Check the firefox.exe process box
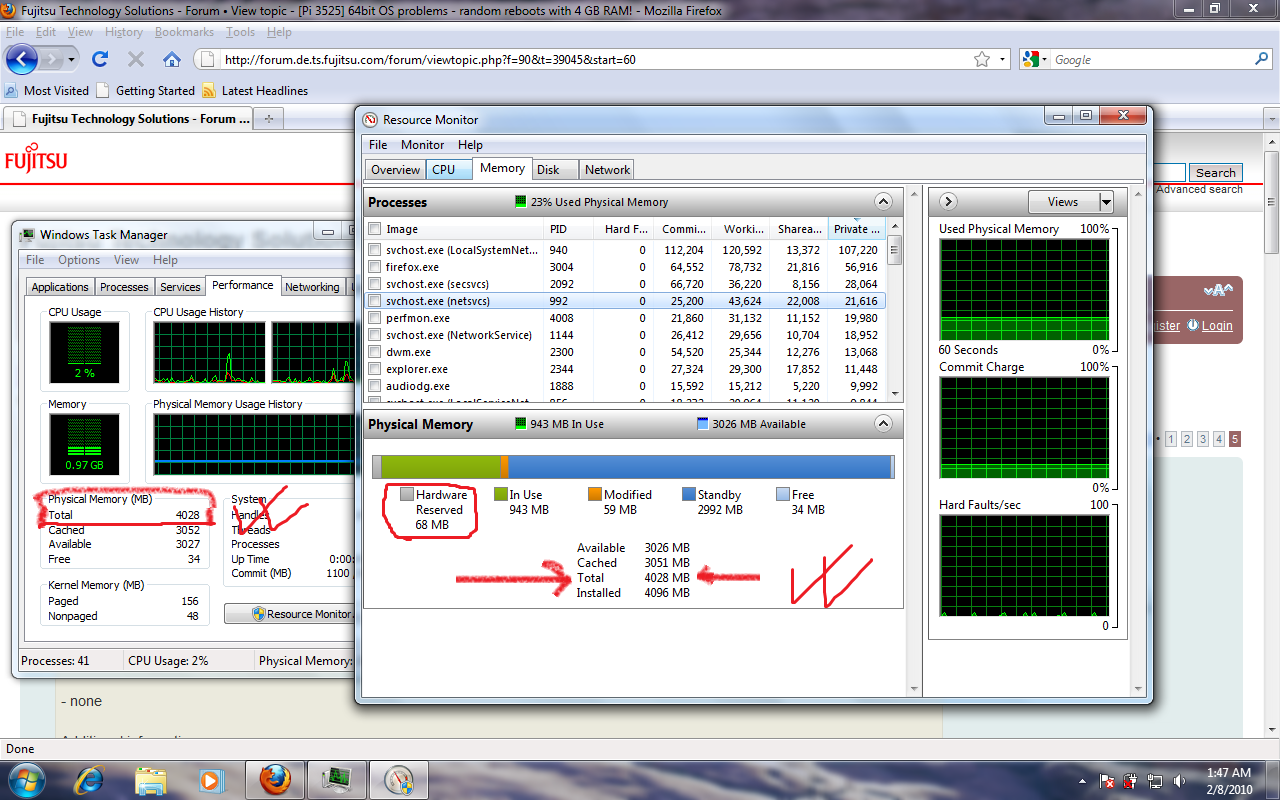Image resolution: width=1280 pixels, height=800 pixels. [375, 267]
